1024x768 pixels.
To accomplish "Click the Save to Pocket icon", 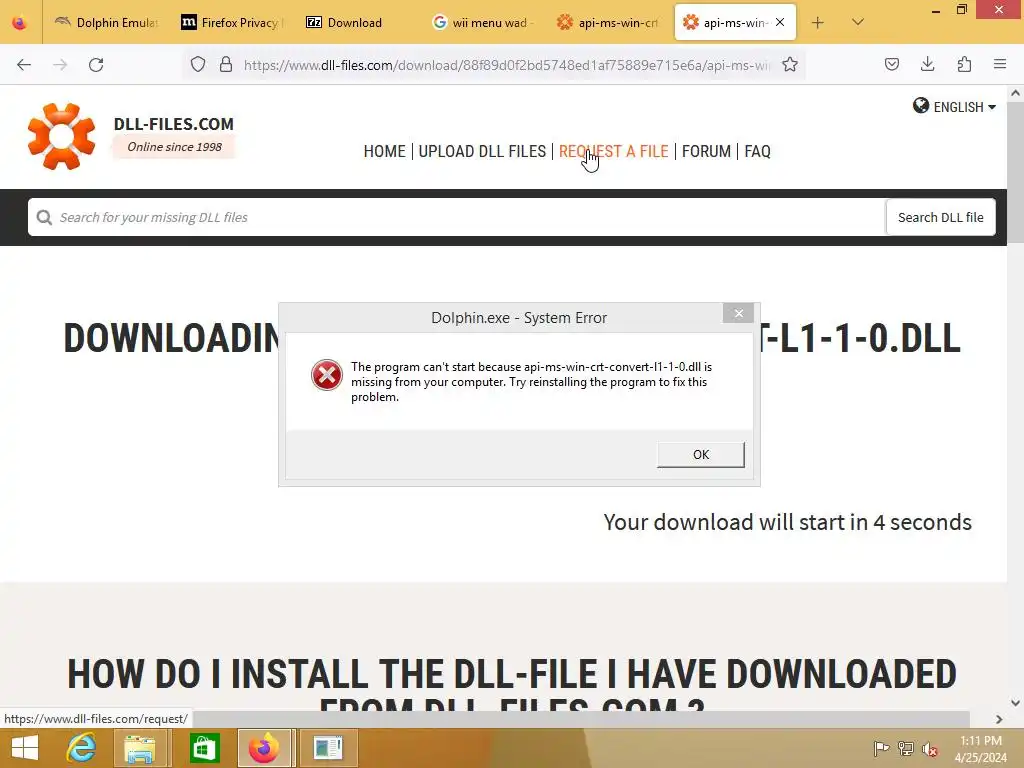I will pos(891,64).
